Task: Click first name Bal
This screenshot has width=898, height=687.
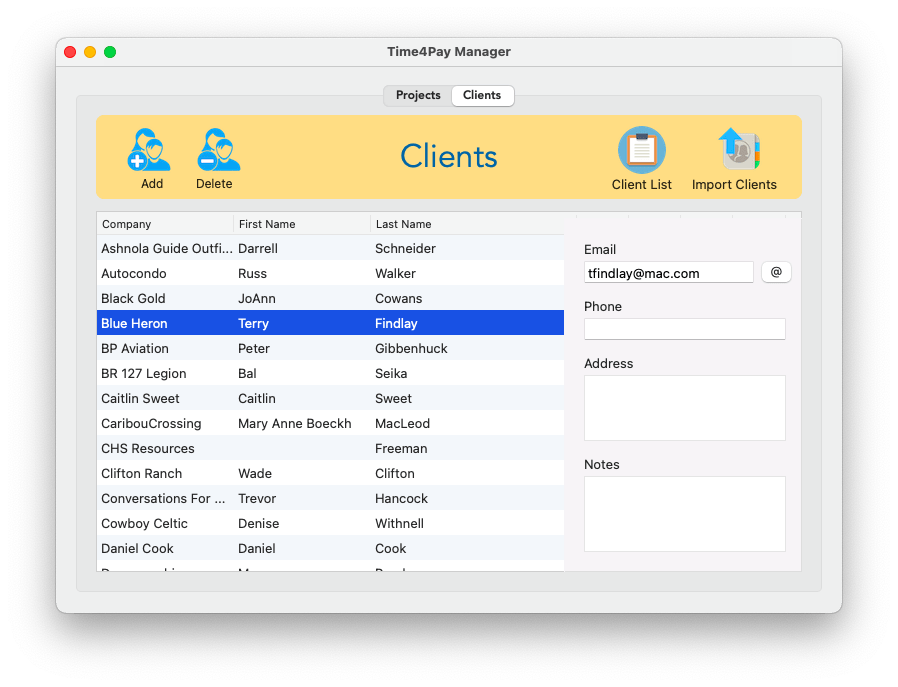Action: coord(247,373)
